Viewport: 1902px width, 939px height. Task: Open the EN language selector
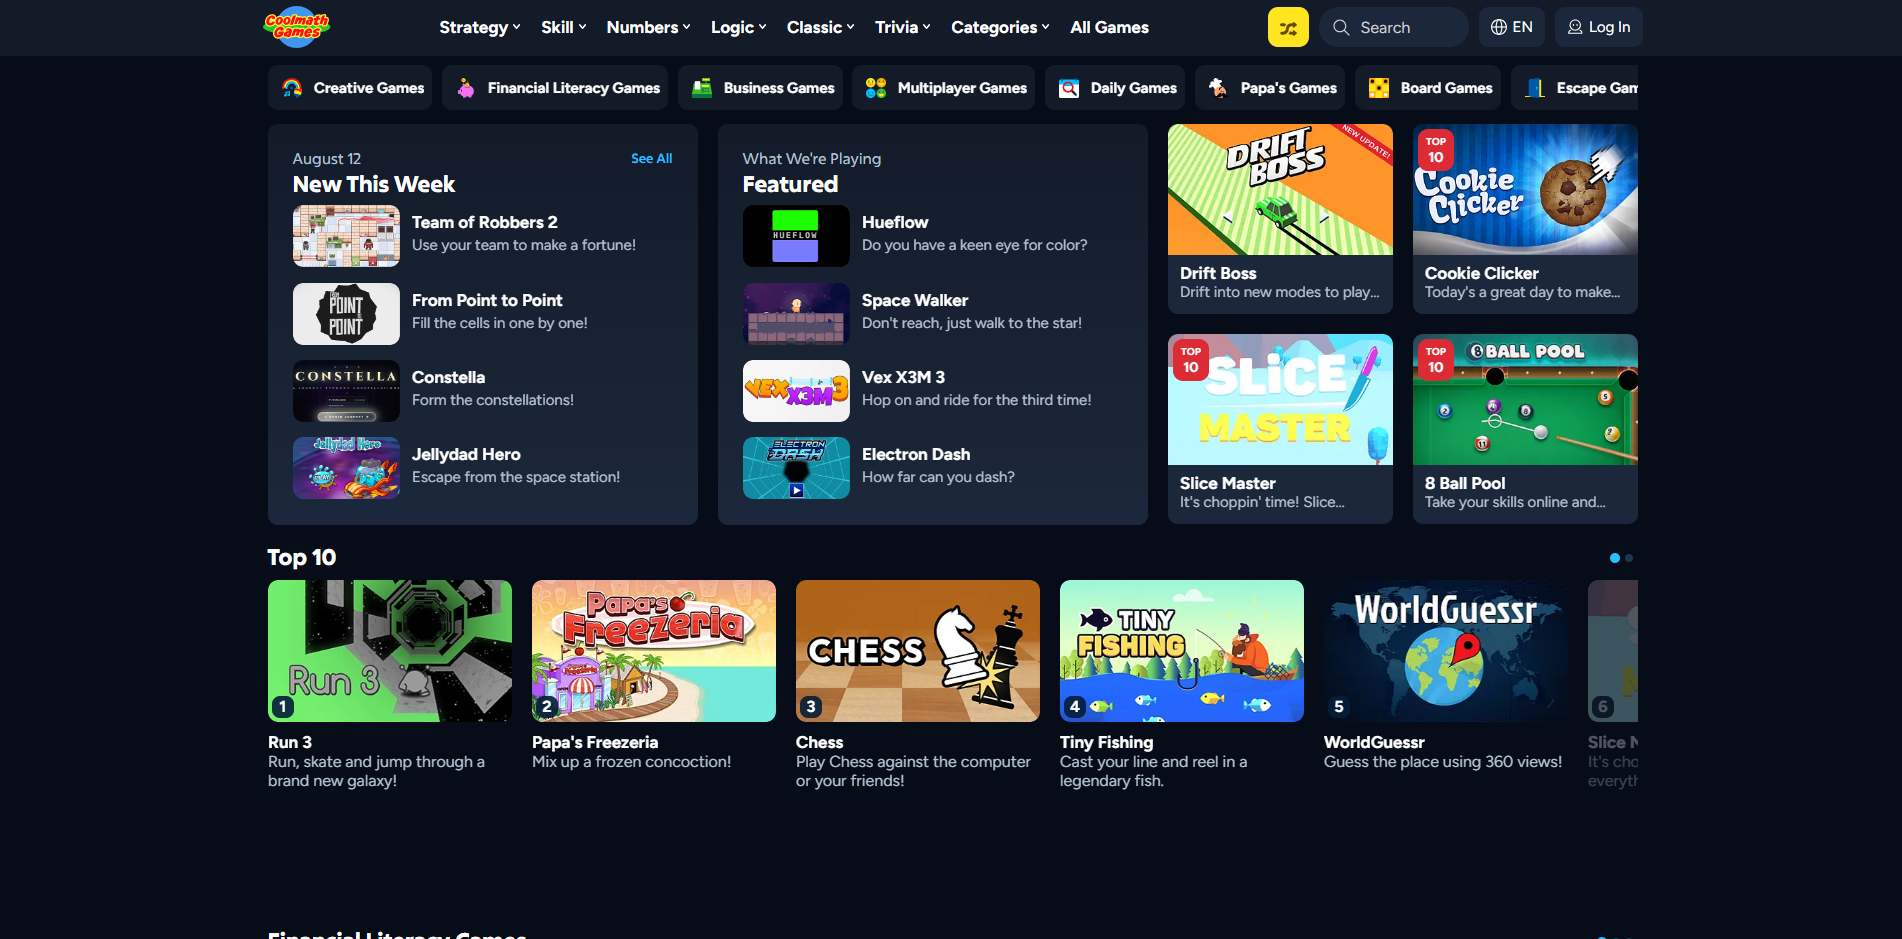pyautogui.click(x=1512, y=27)
